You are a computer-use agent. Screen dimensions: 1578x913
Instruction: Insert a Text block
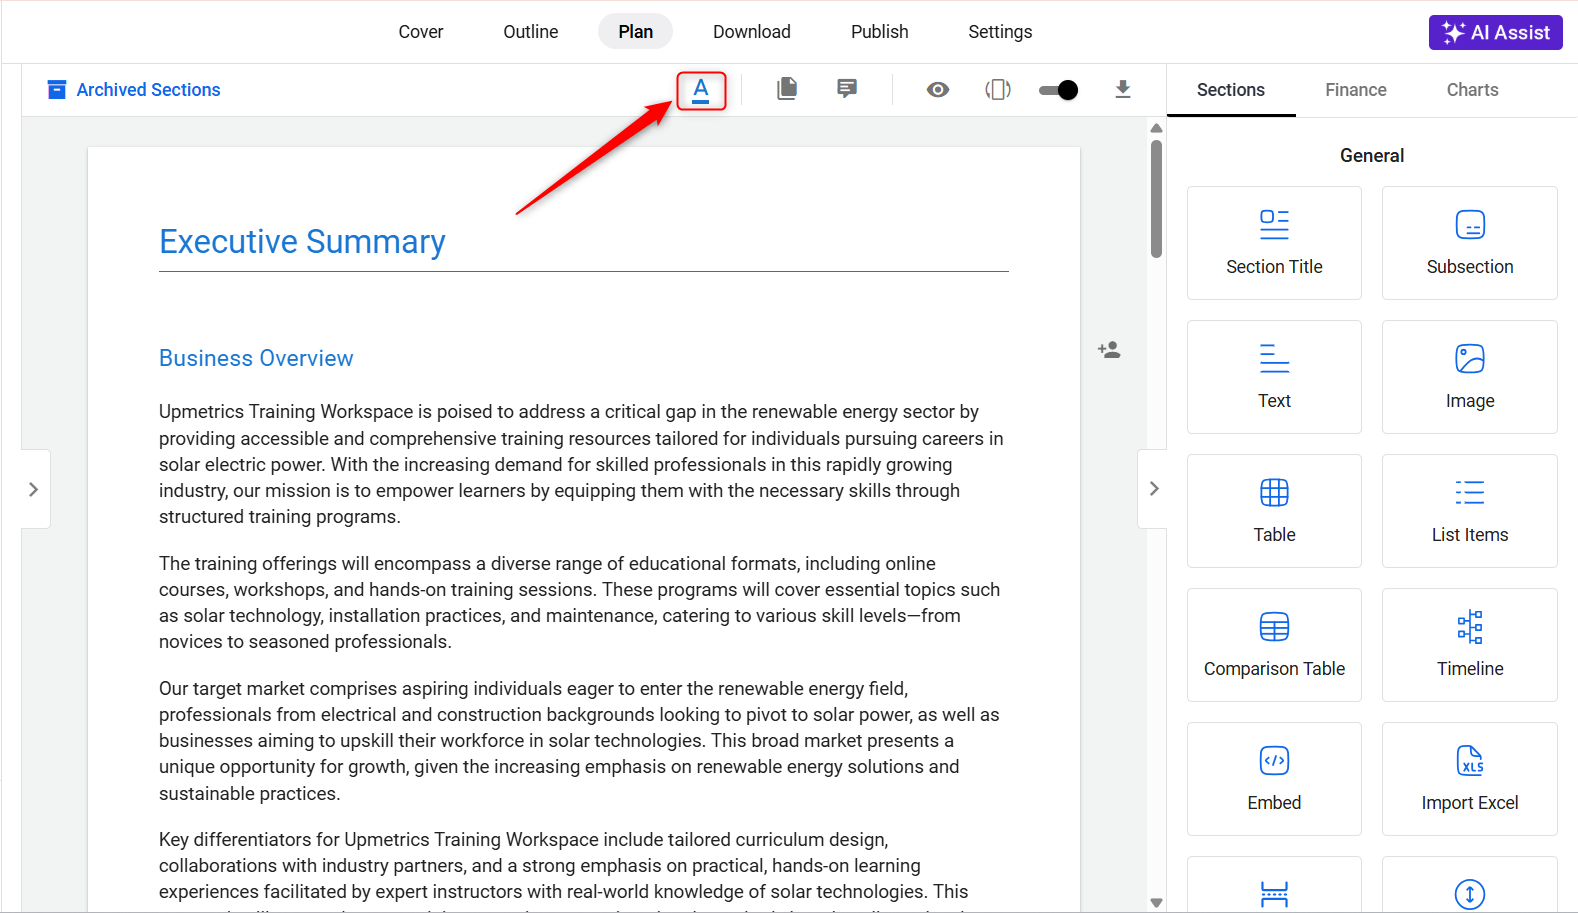tap(1274, 377)
